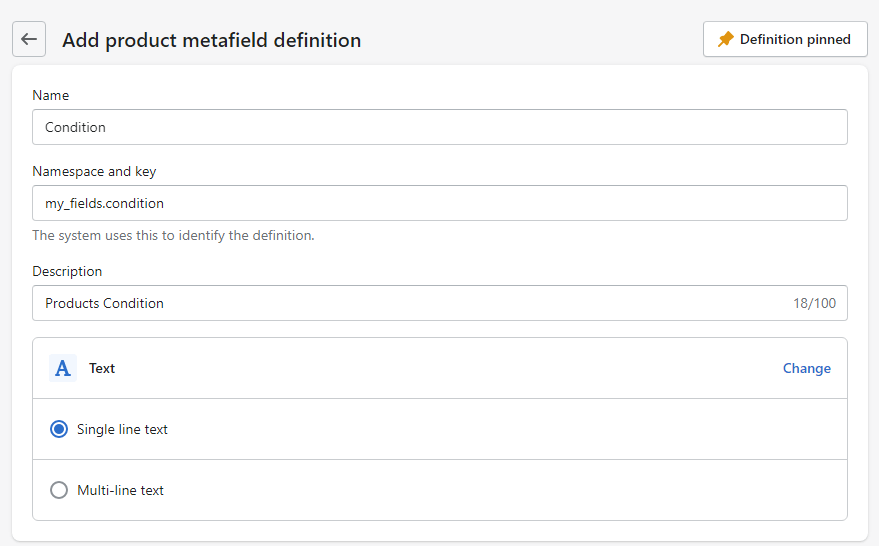Click the 18/100 character counter
The height and width of the screenshot is (546, 879).
coord(814,303)
